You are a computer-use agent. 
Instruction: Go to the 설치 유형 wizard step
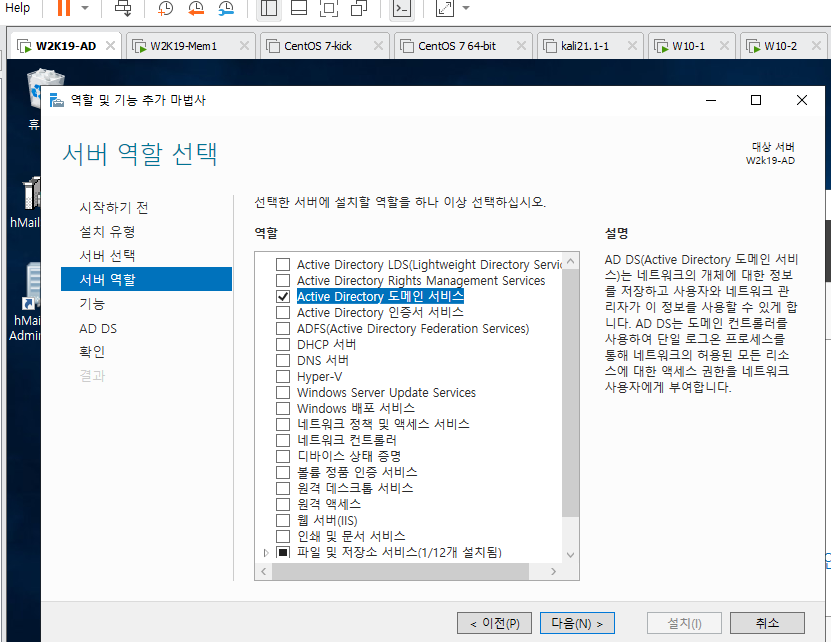(107, 232)
